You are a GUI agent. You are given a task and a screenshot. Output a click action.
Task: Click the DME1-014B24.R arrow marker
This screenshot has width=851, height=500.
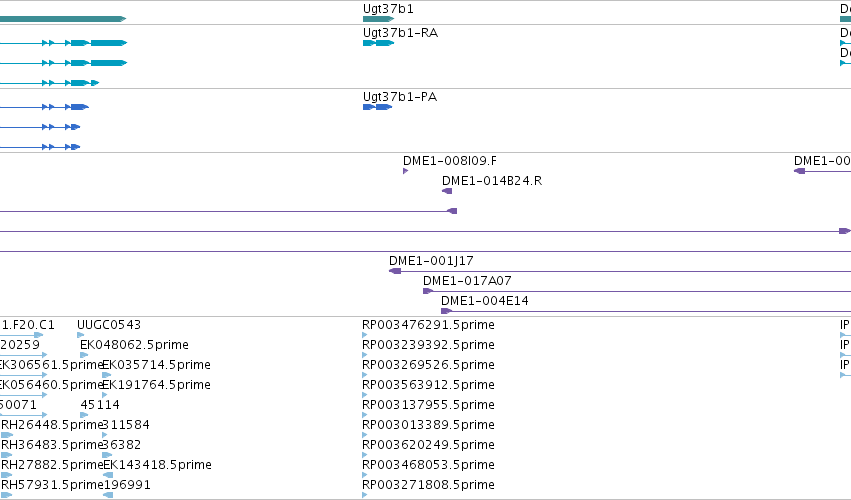tap(447, 191)
